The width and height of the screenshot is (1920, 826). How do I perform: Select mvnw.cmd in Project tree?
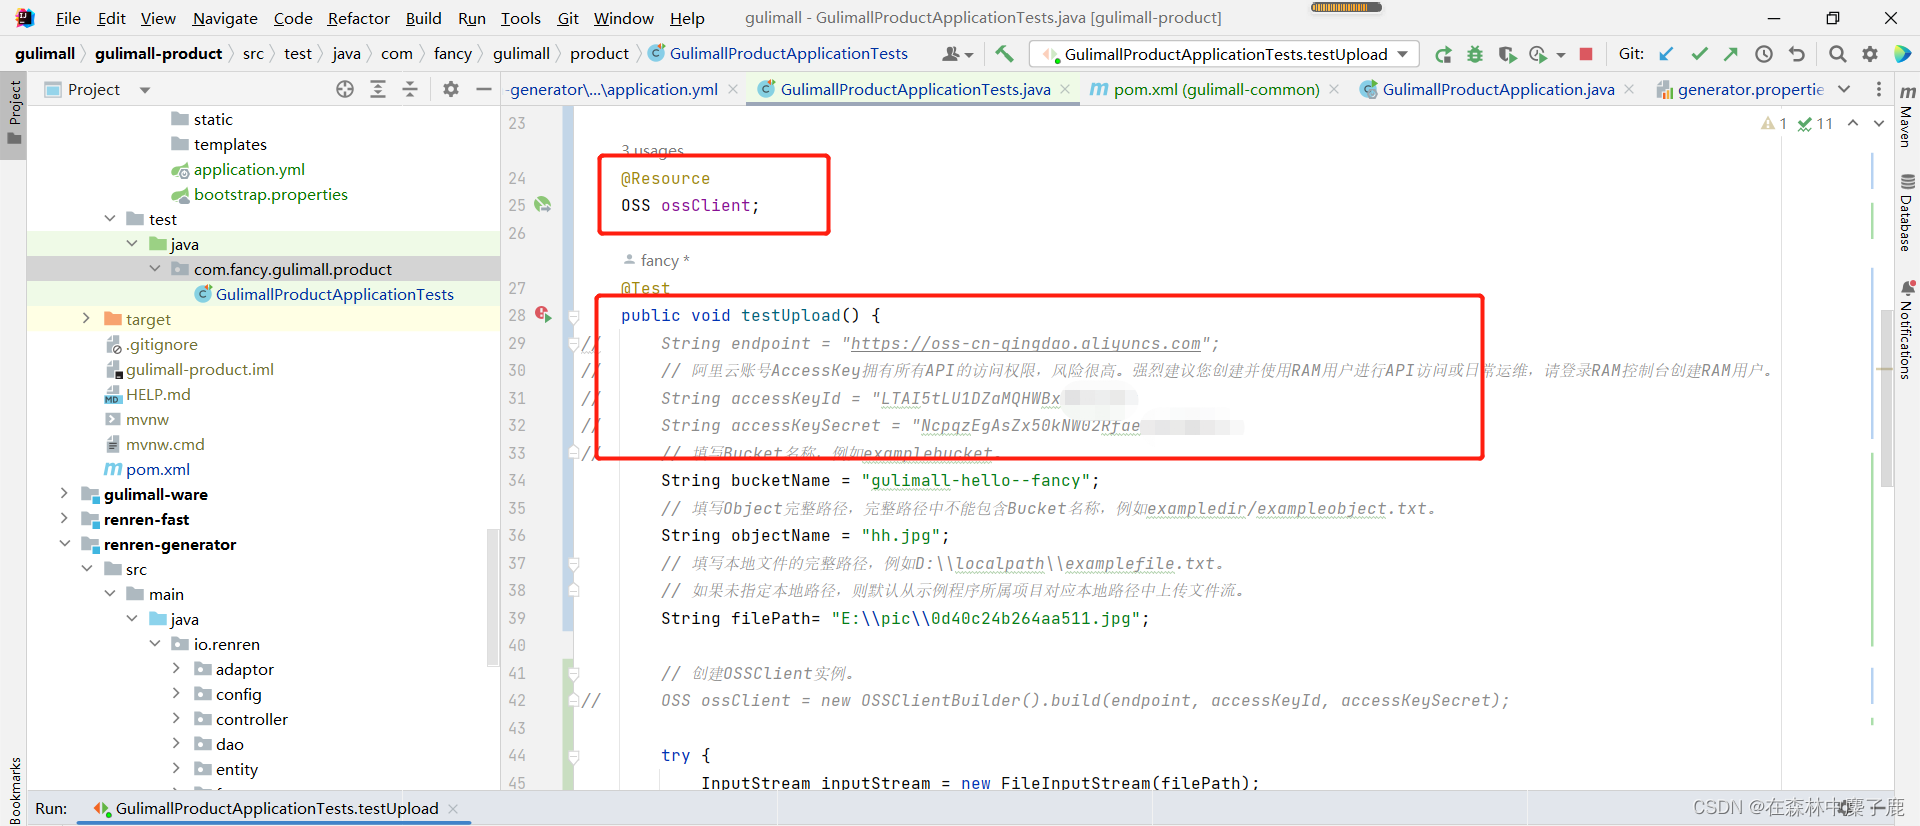(x=165, y=444)
